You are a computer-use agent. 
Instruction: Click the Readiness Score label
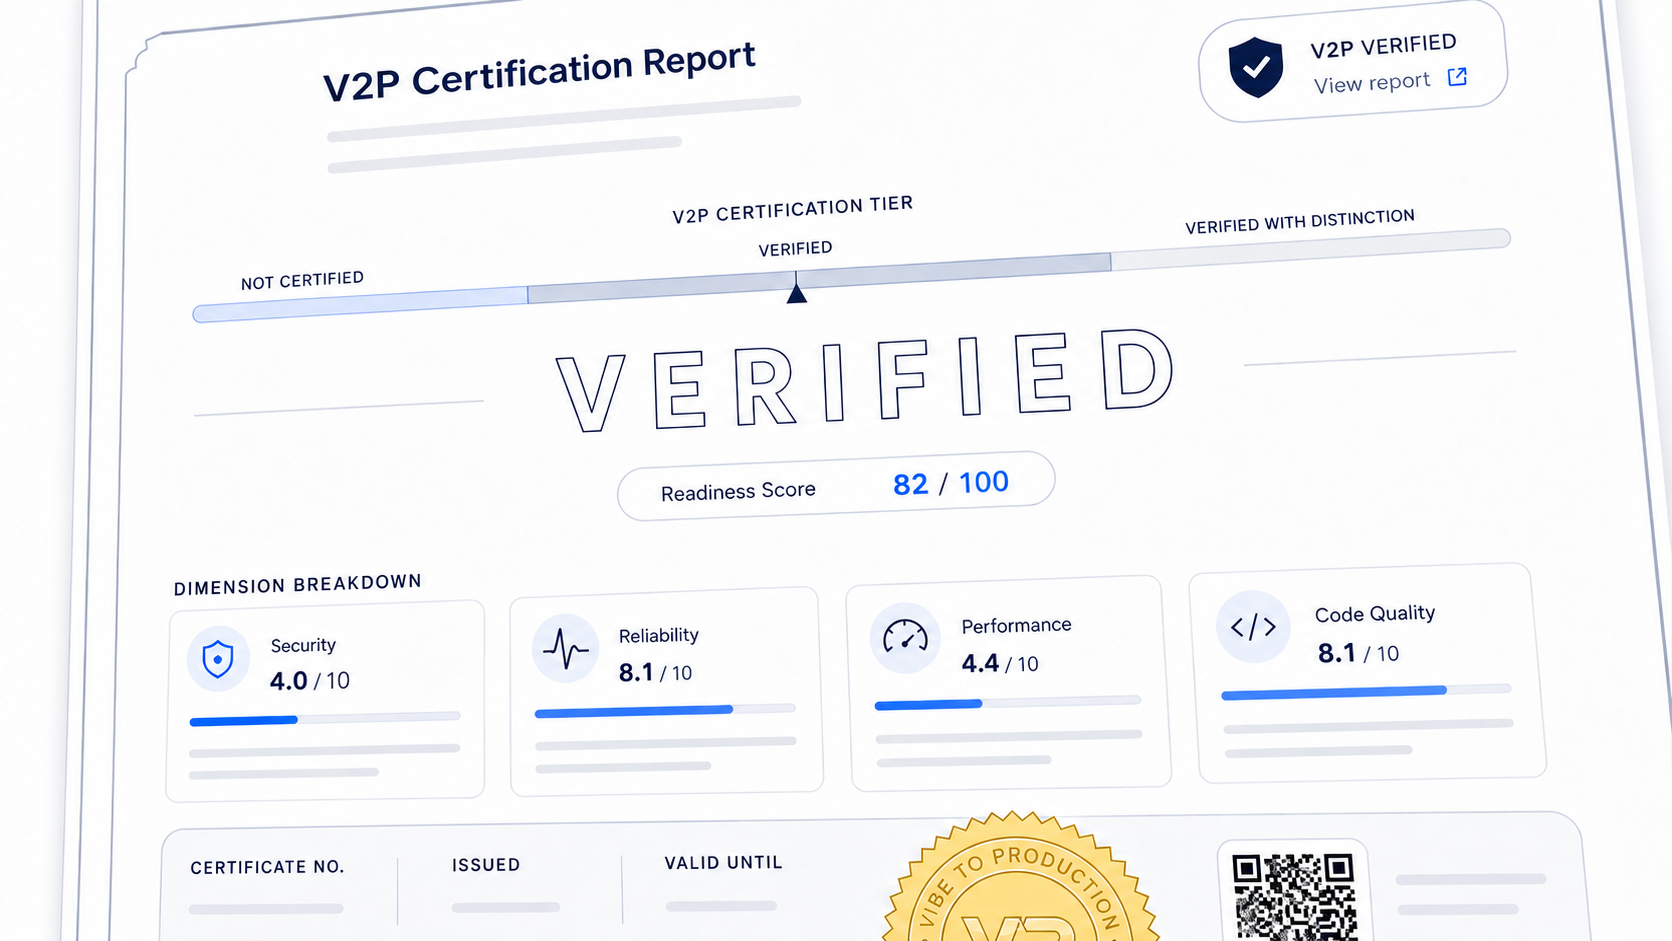click(738, 491)
